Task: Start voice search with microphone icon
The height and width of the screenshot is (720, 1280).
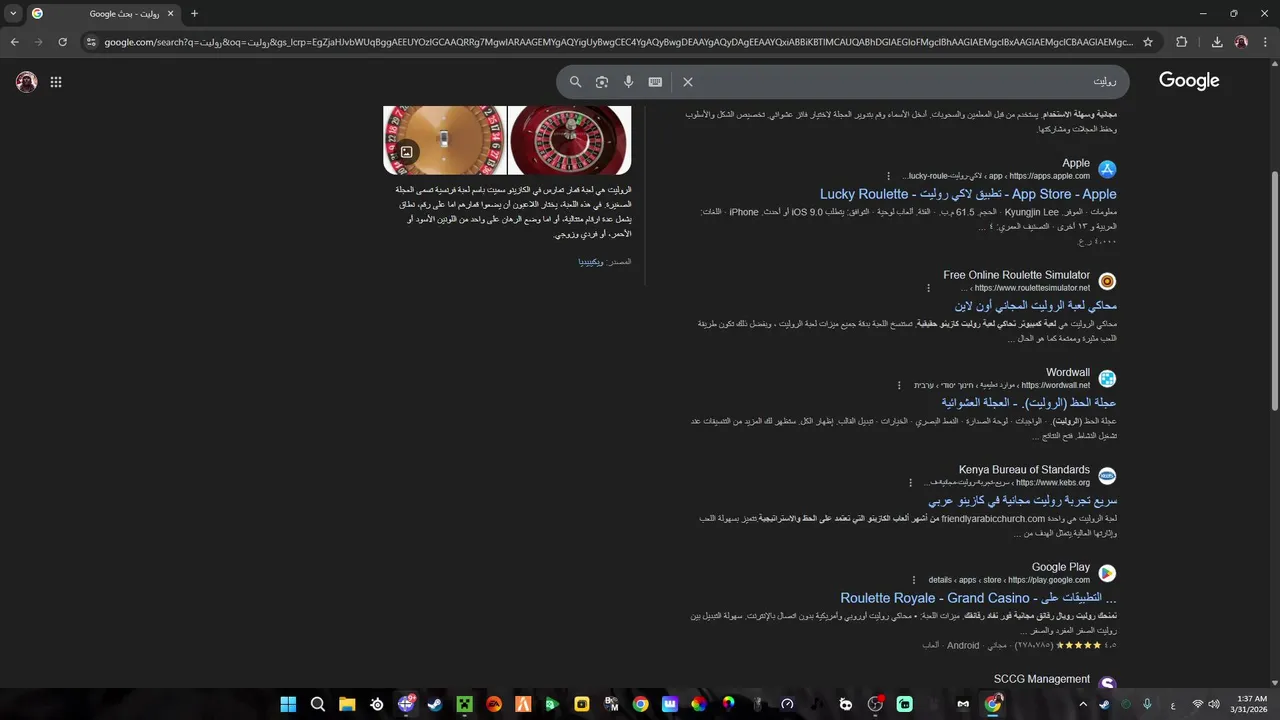Action: pyautogui.click(x=629, y=82)
